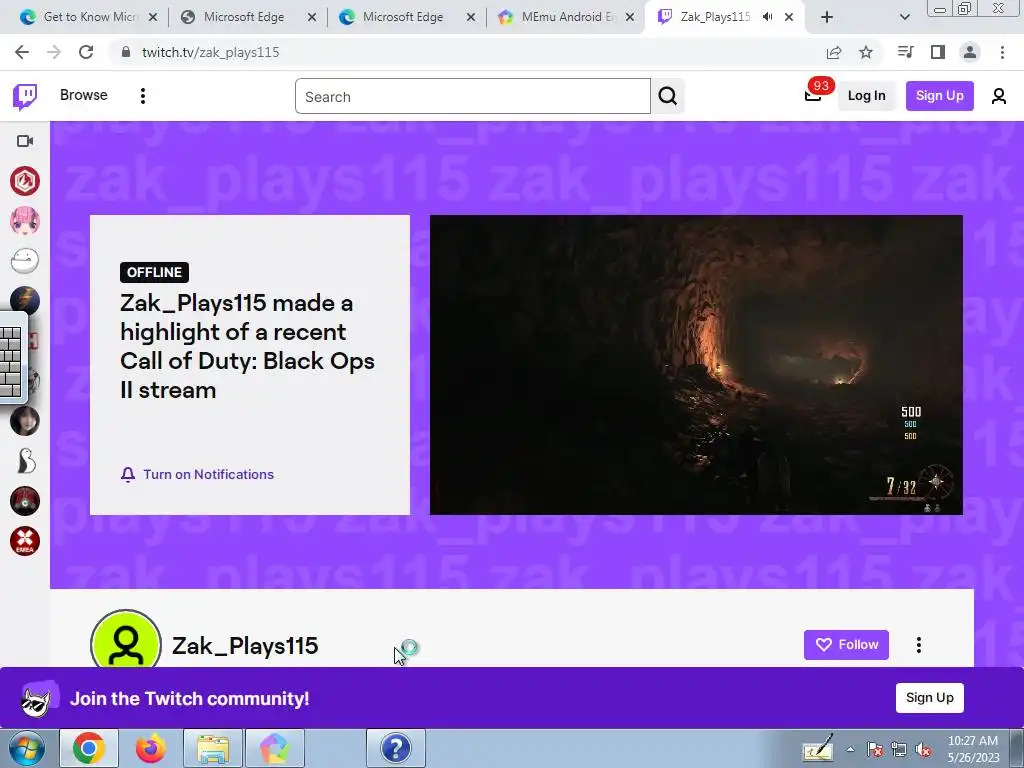This screenshot has width=1024, height=768.
Task: Open the lightning bolt channel avatar
Action: pyautogui.click(x=25, y=300)
